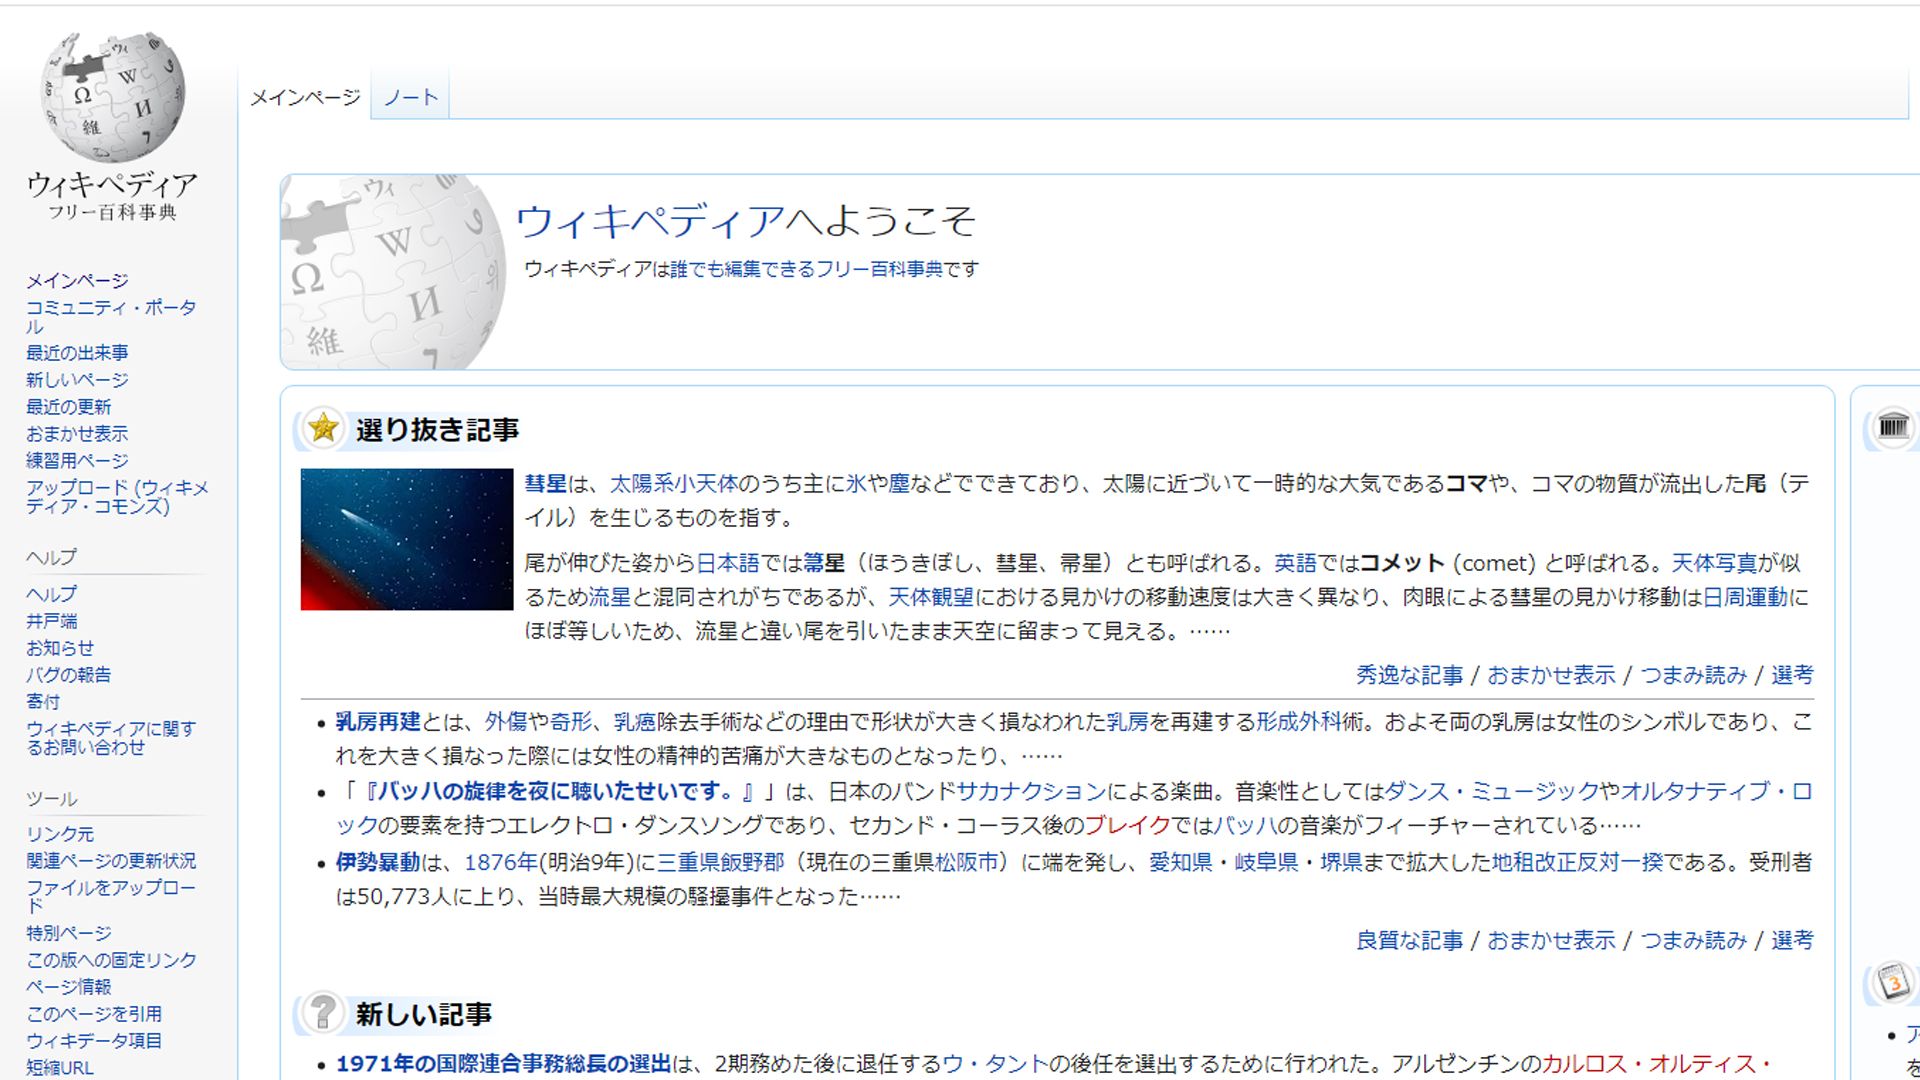Viewport: 1920px width, 1080px height.
Task: Click 良質な記事 link
Action: click(x=1409, y=940)
